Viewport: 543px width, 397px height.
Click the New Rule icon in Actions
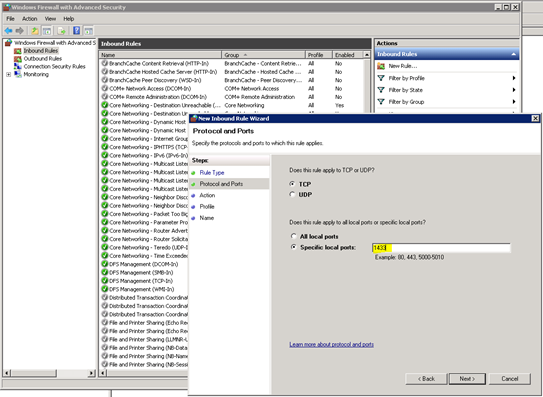[x=381, y=66]
